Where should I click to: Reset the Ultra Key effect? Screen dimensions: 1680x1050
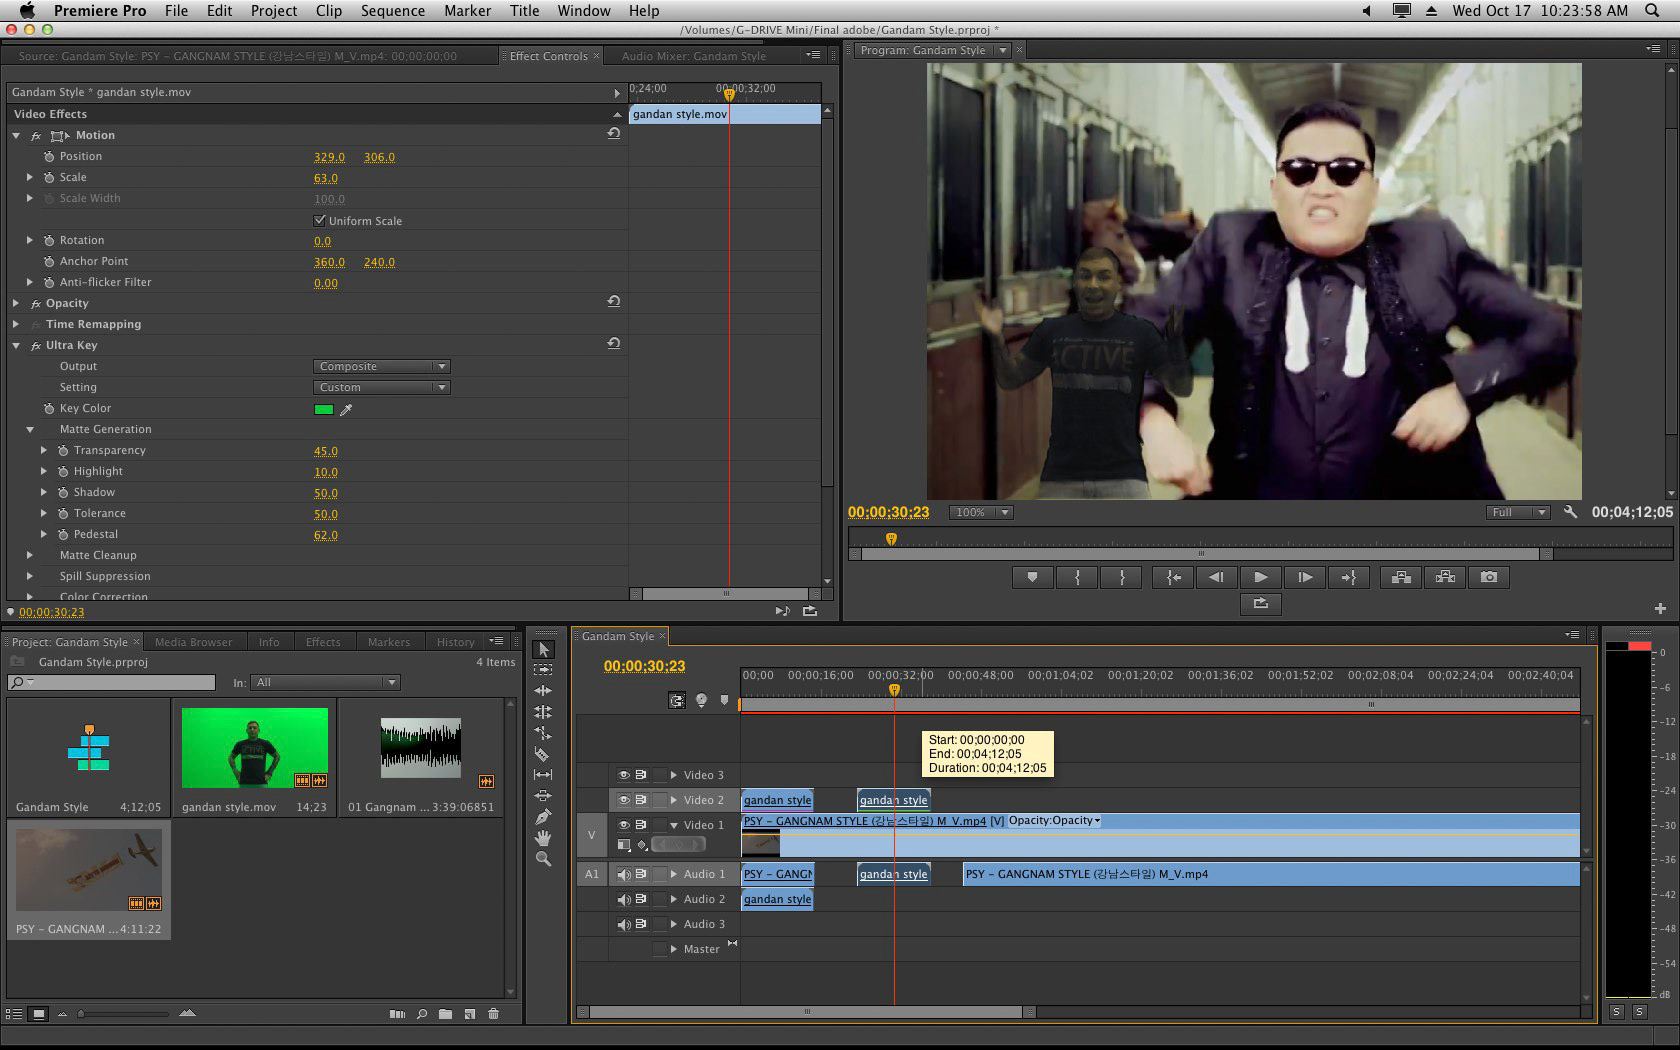[613, 344]
